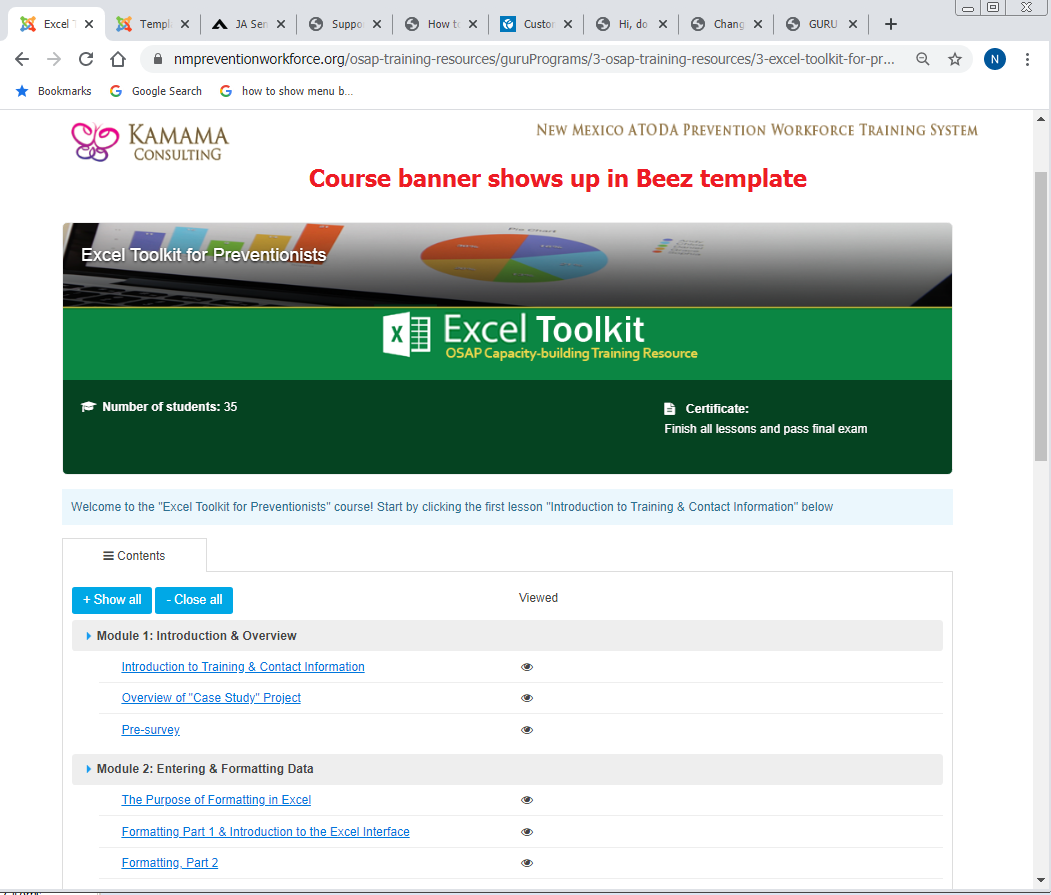Image resolution: width=1051 pixels, height=895 pixels.
Task: Click viewed eye icon for Formatting Part 1
Action: (x=527, y=832)
